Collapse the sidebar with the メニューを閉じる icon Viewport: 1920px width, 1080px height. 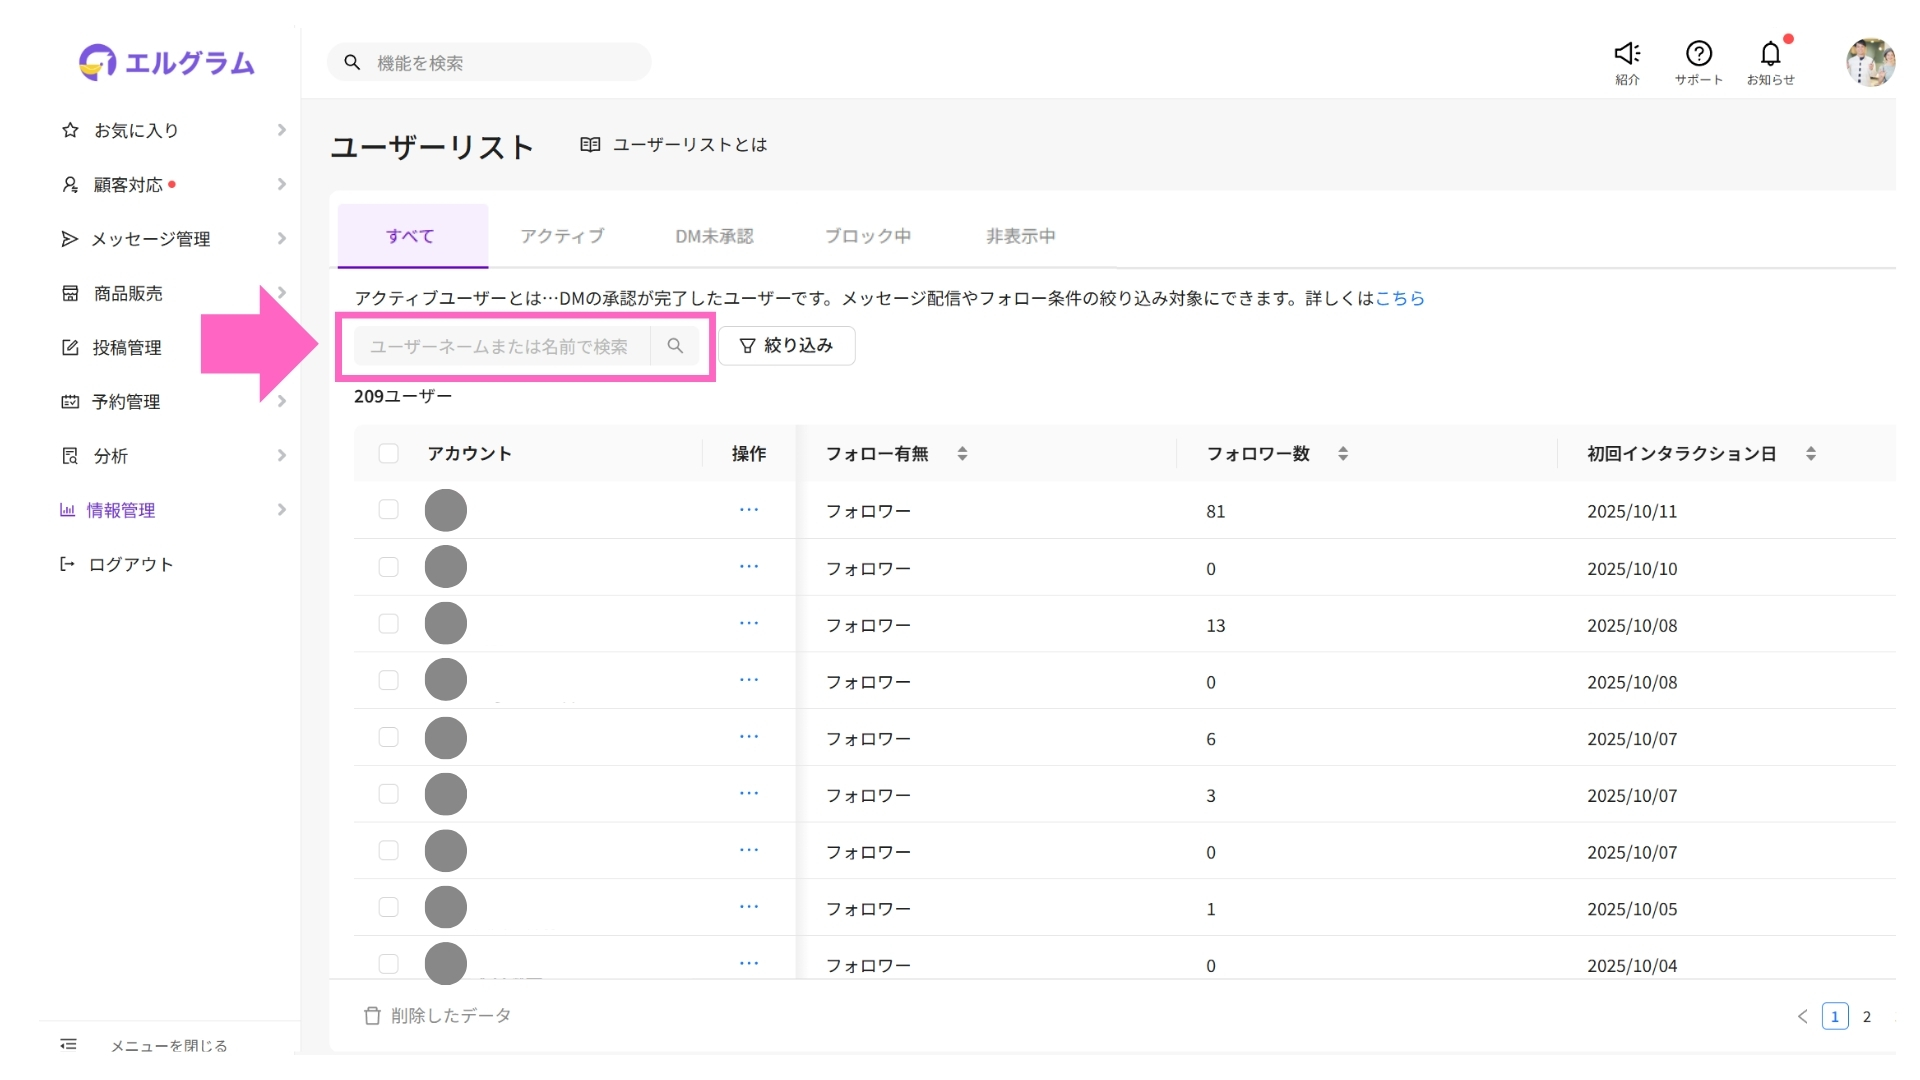[68, 1045]
